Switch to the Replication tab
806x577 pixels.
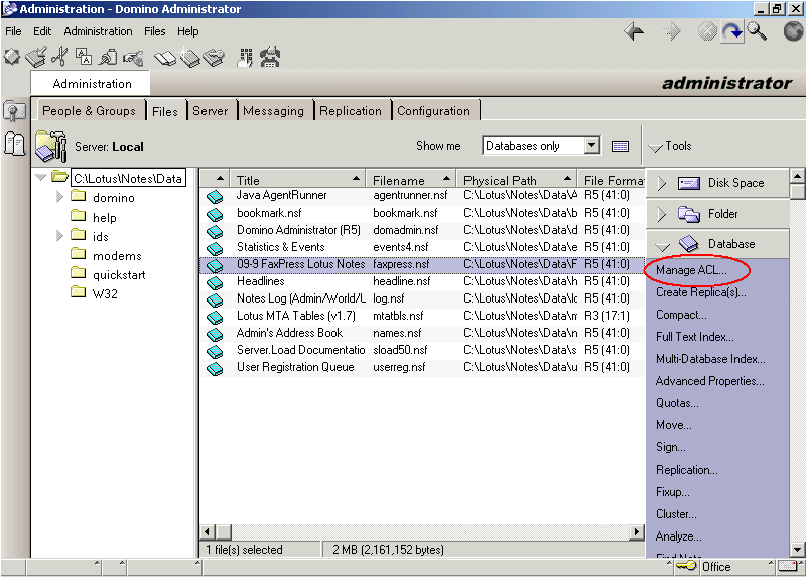tap(350, 111)
